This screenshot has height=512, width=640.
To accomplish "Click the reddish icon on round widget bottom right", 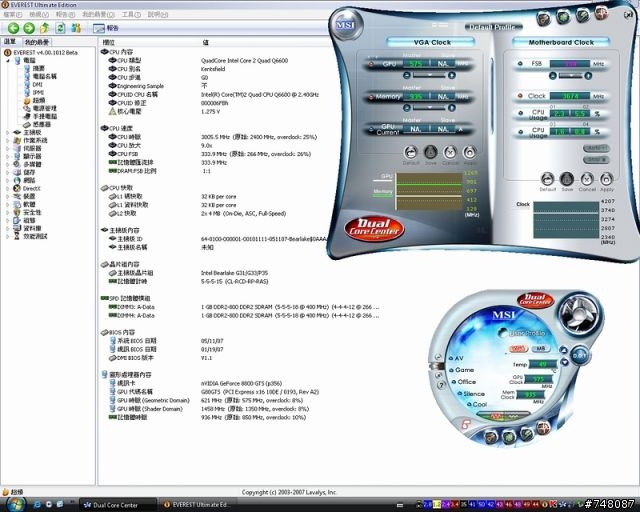I will (543, 428).
